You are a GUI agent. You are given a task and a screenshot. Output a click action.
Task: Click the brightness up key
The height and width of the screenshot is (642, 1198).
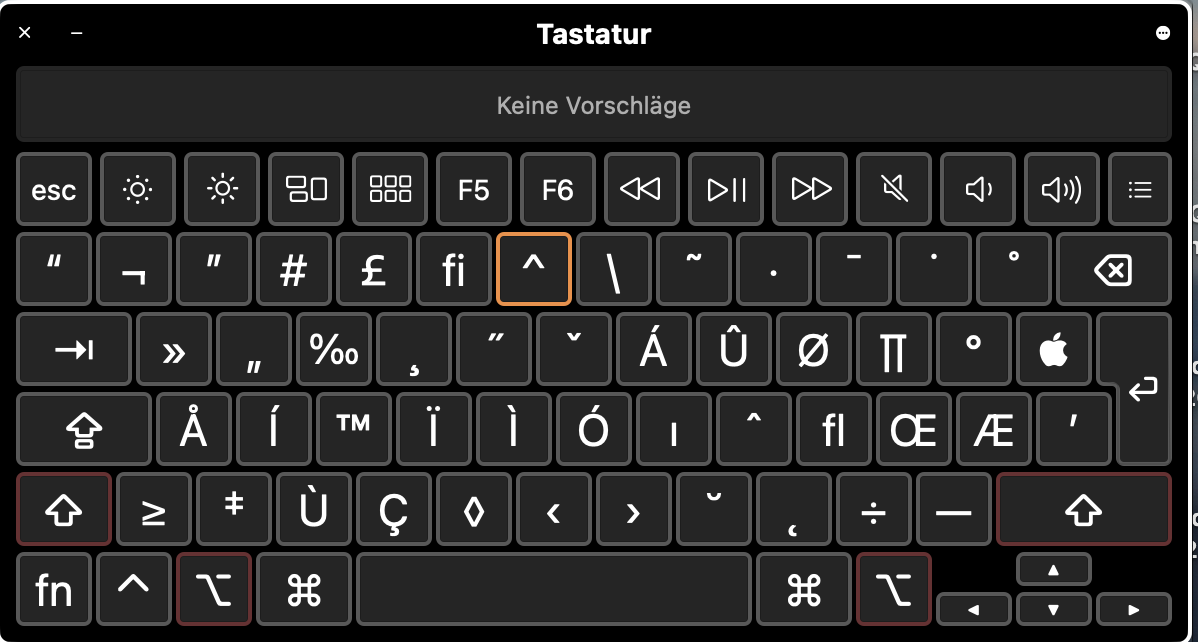(x=222, y=189)
